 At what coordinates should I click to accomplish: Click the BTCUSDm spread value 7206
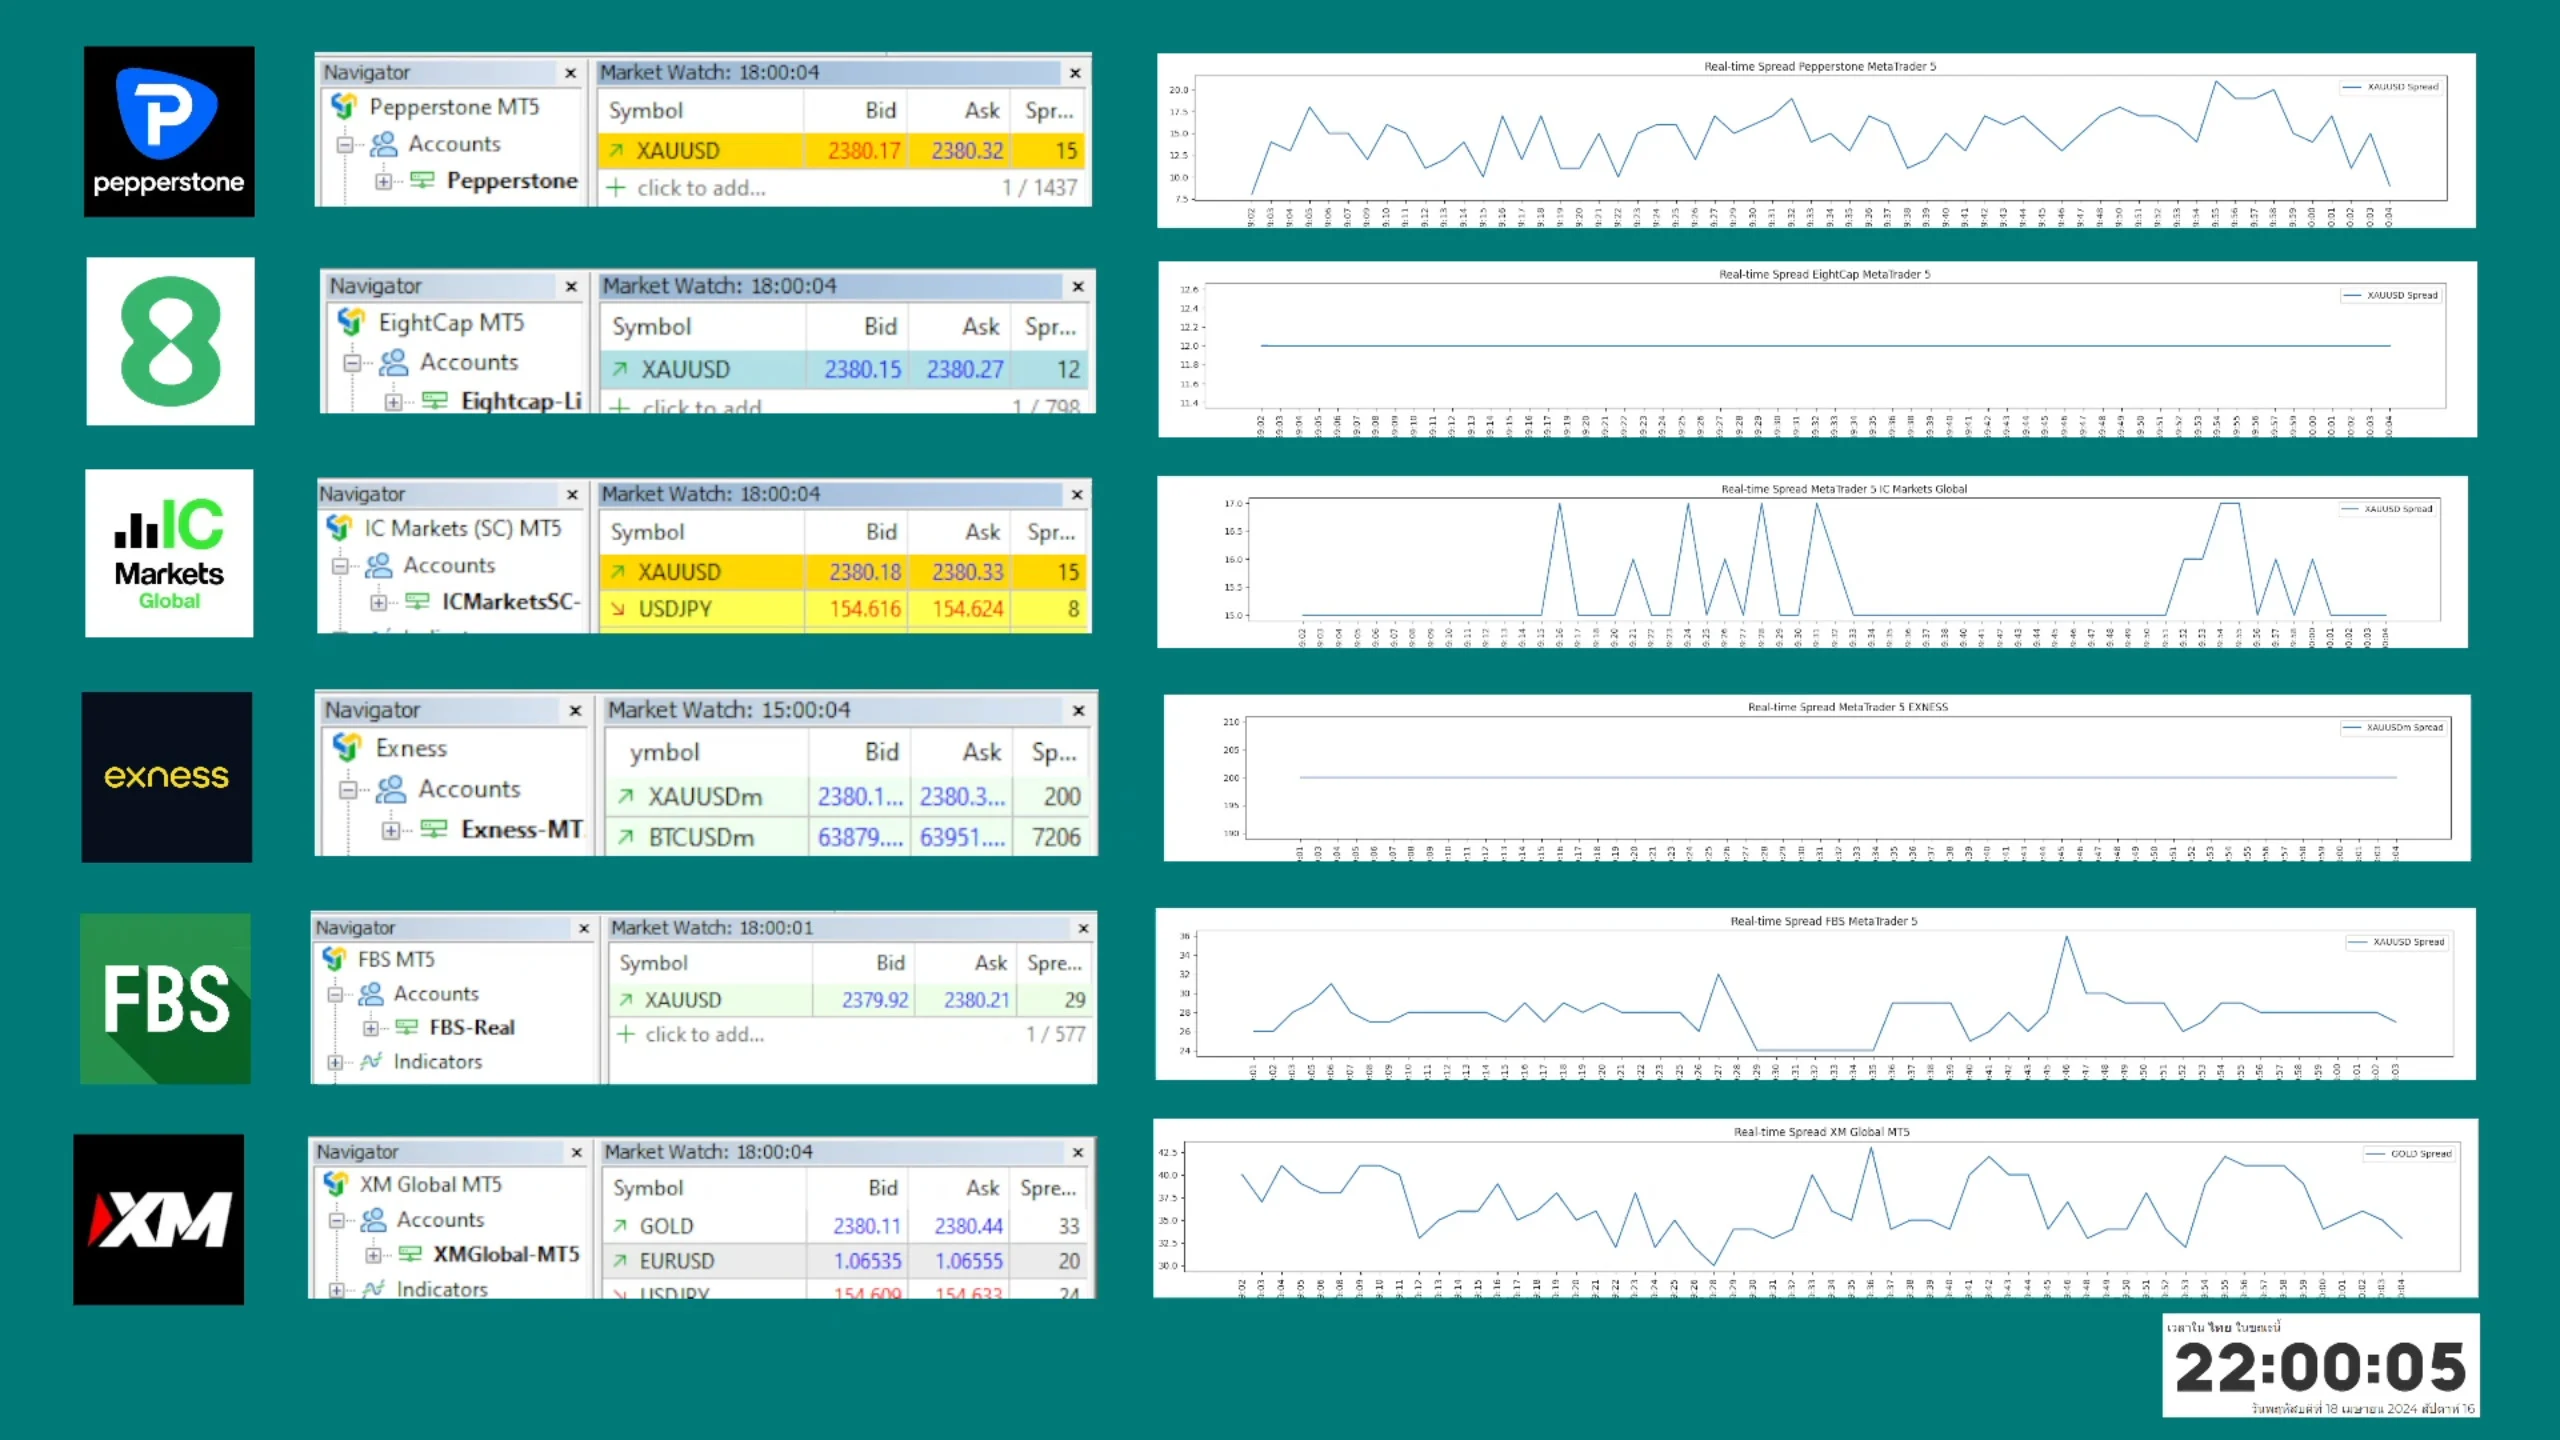click(x=1056, y=838)
